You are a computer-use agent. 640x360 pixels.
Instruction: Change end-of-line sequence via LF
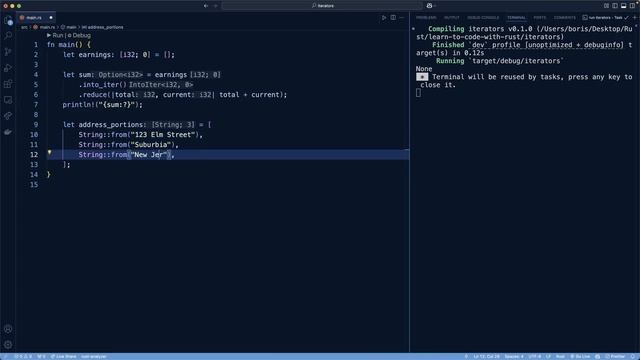click(548, 356)
